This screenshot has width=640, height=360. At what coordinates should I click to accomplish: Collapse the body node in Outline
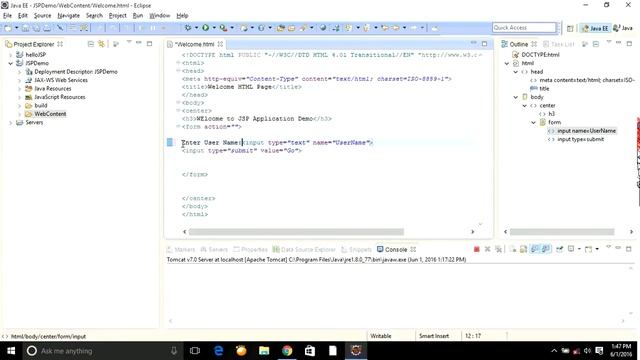tap(516, 97)
